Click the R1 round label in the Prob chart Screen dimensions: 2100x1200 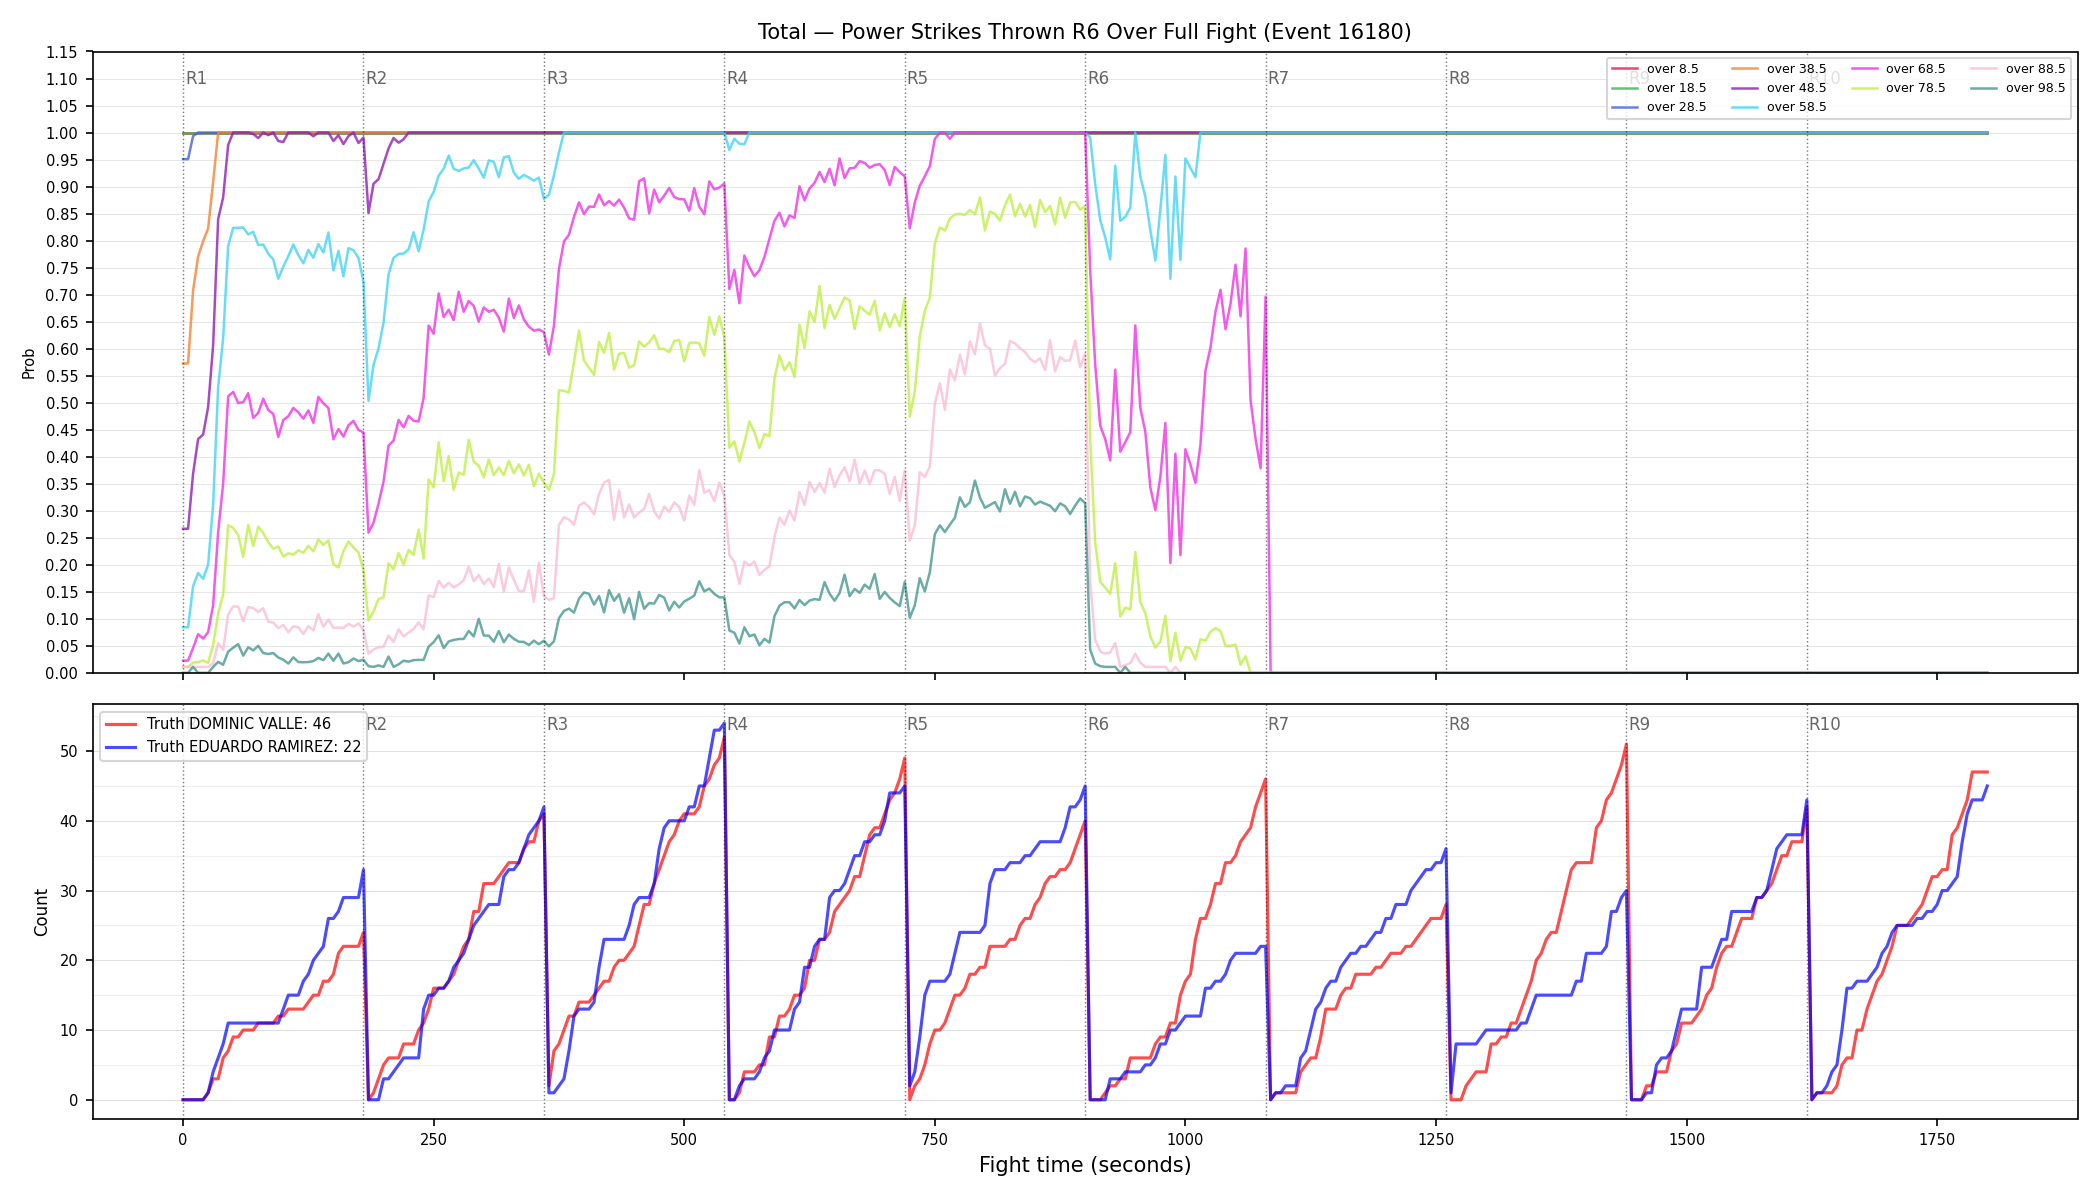196,78
